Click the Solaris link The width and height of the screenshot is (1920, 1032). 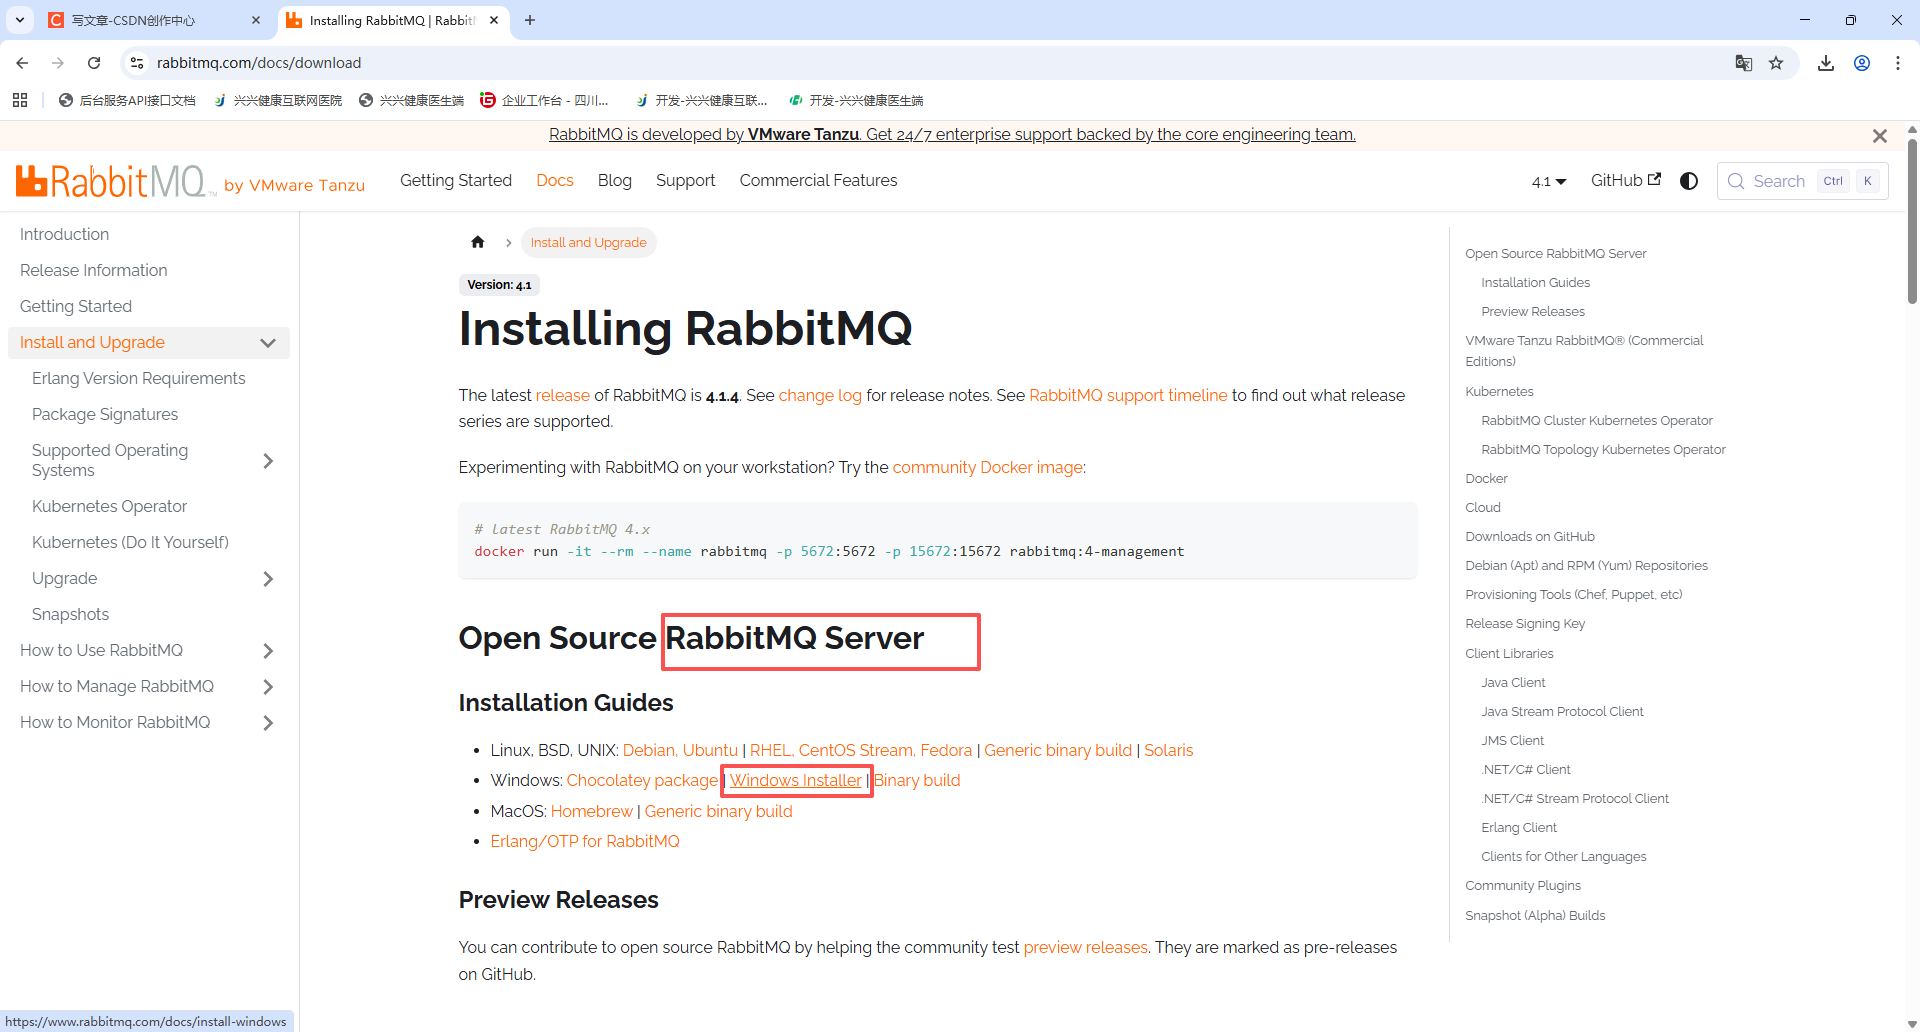coord(1168,750)
